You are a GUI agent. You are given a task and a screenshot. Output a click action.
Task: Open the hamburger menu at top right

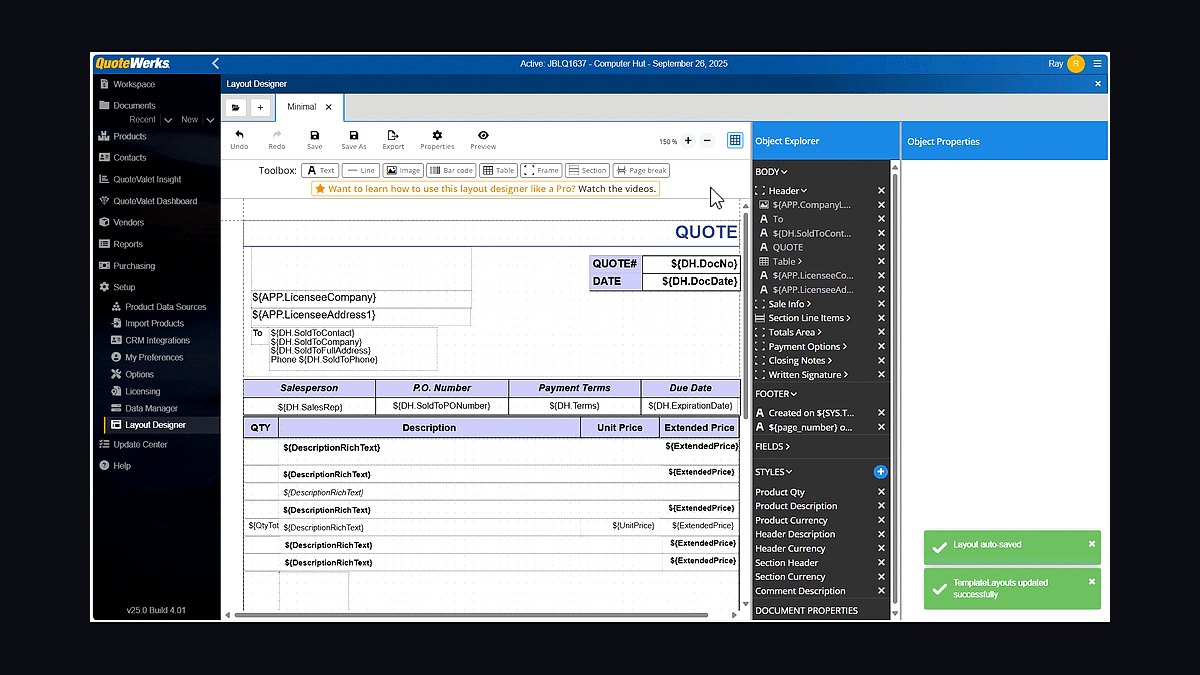click(1097, 64)
